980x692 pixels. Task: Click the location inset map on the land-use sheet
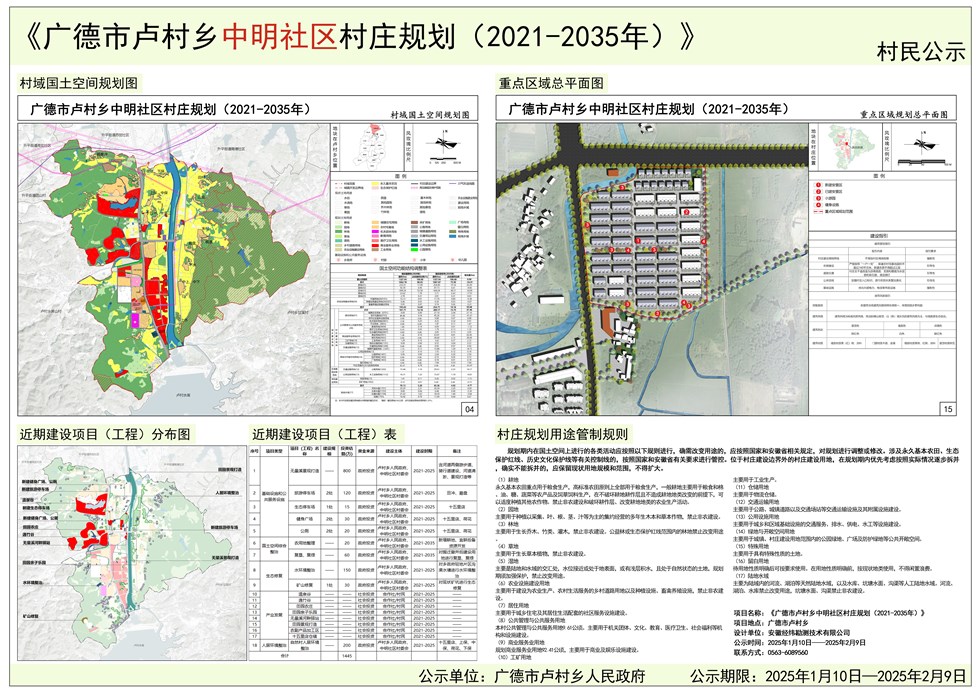pos(371,146)
